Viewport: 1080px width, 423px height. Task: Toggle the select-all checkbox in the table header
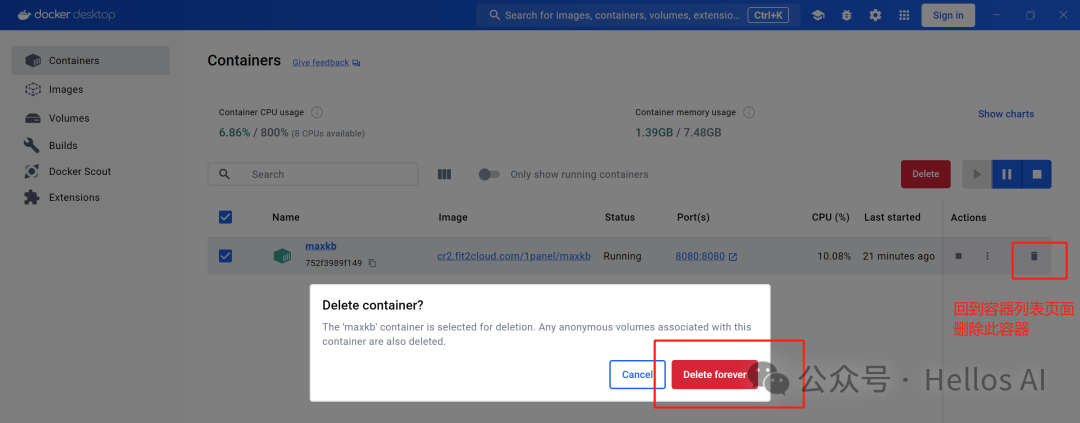pyautogui.click(x=225, y=217)
